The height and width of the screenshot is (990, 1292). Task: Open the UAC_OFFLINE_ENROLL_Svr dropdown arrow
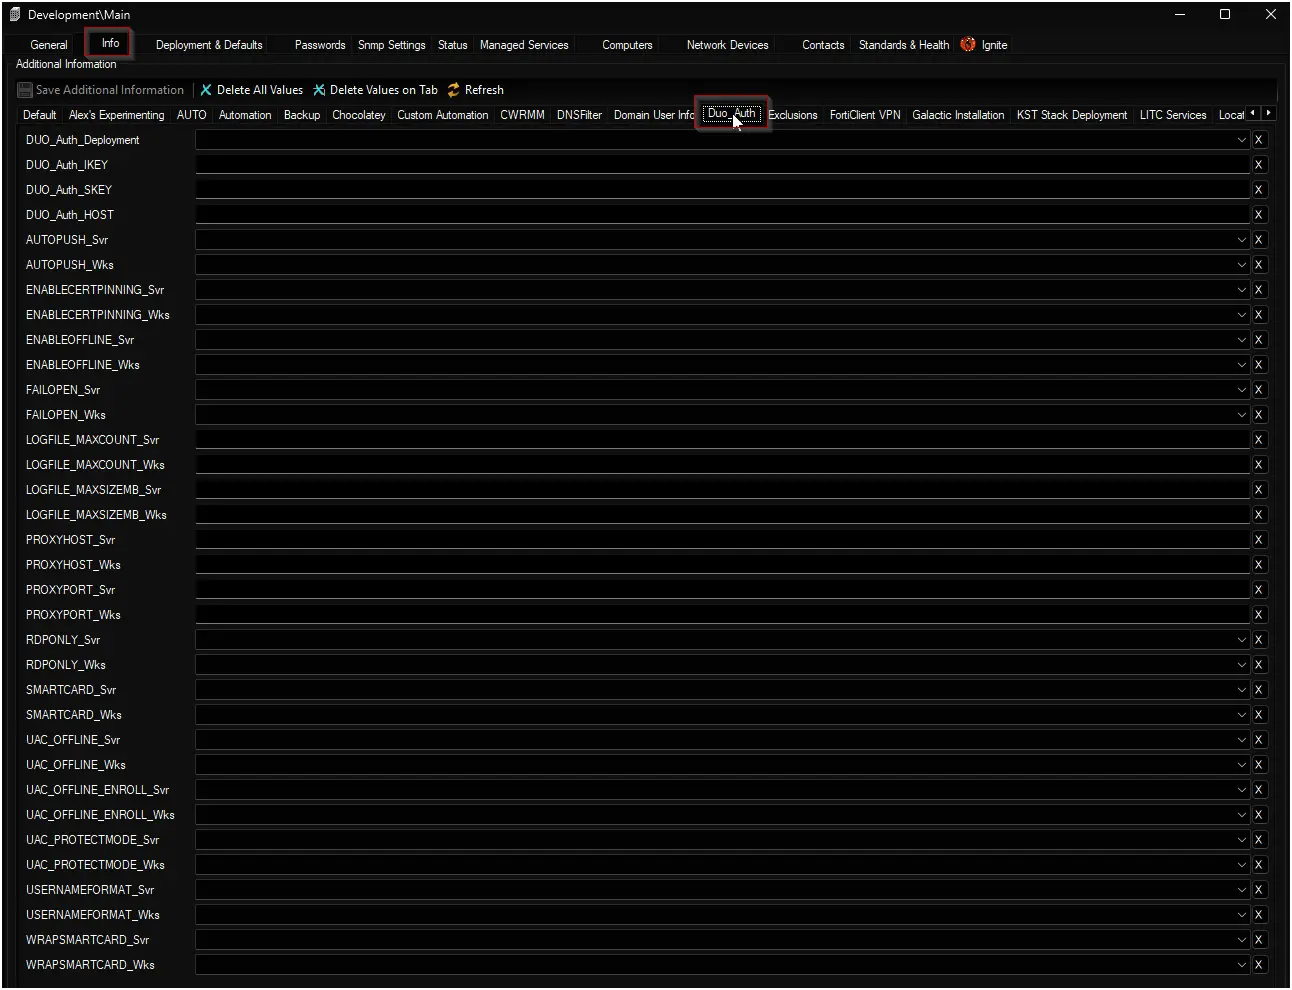click(x=1242, y=790)
